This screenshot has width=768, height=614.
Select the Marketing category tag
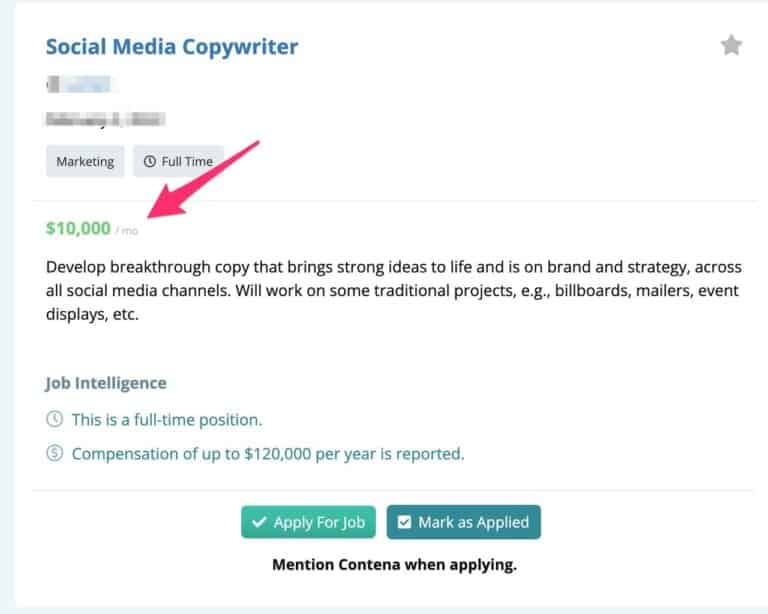click(85, 161)
